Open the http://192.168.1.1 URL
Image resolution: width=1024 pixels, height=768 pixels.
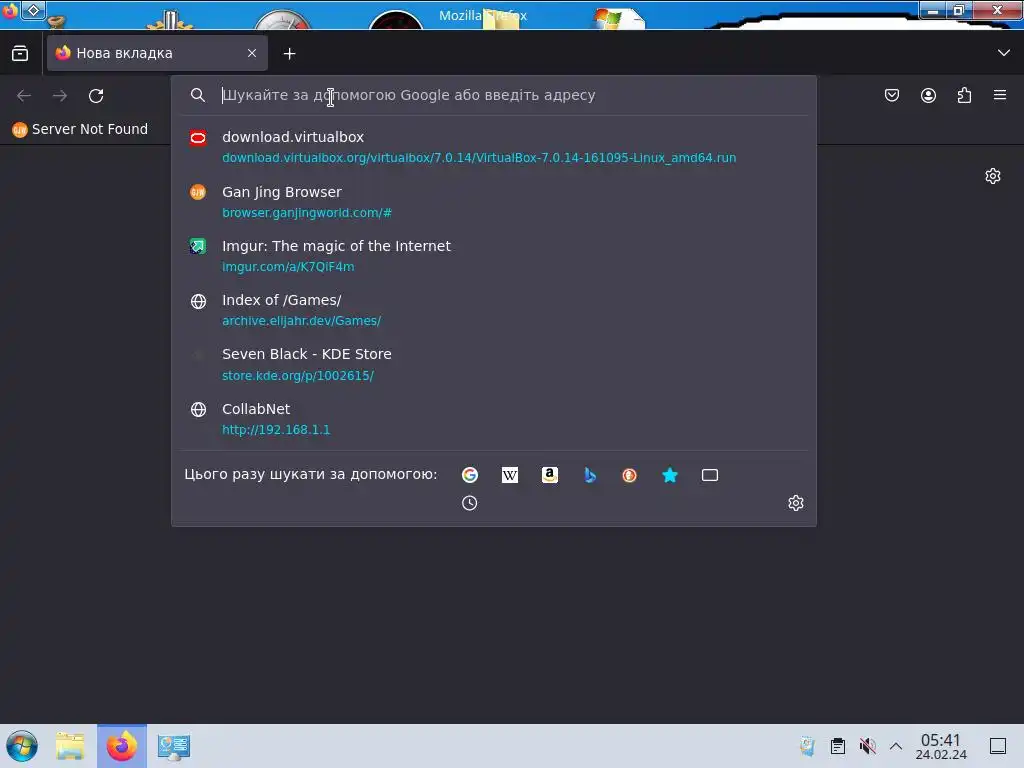(276, 430)
